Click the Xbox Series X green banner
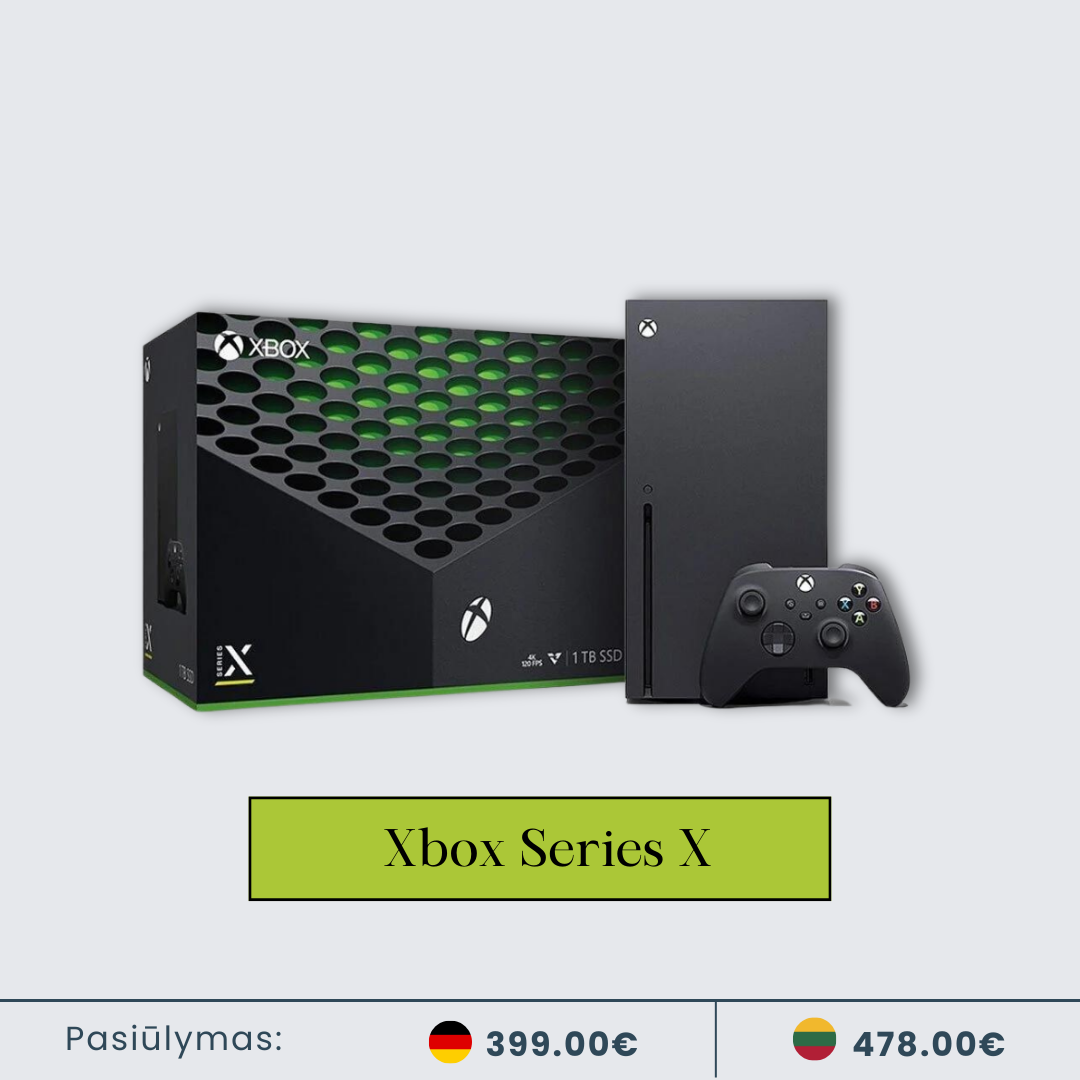Screen dimensions: 1080x1080 (540, 849)
